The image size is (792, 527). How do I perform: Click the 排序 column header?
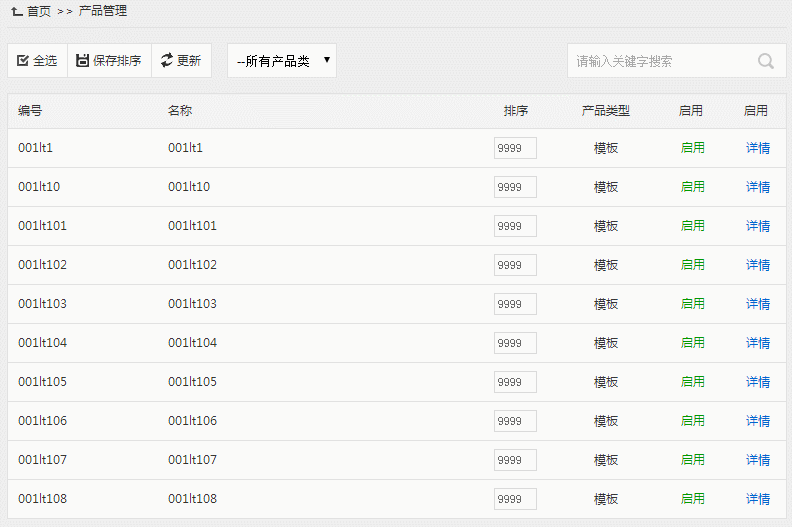pos(516,111)
